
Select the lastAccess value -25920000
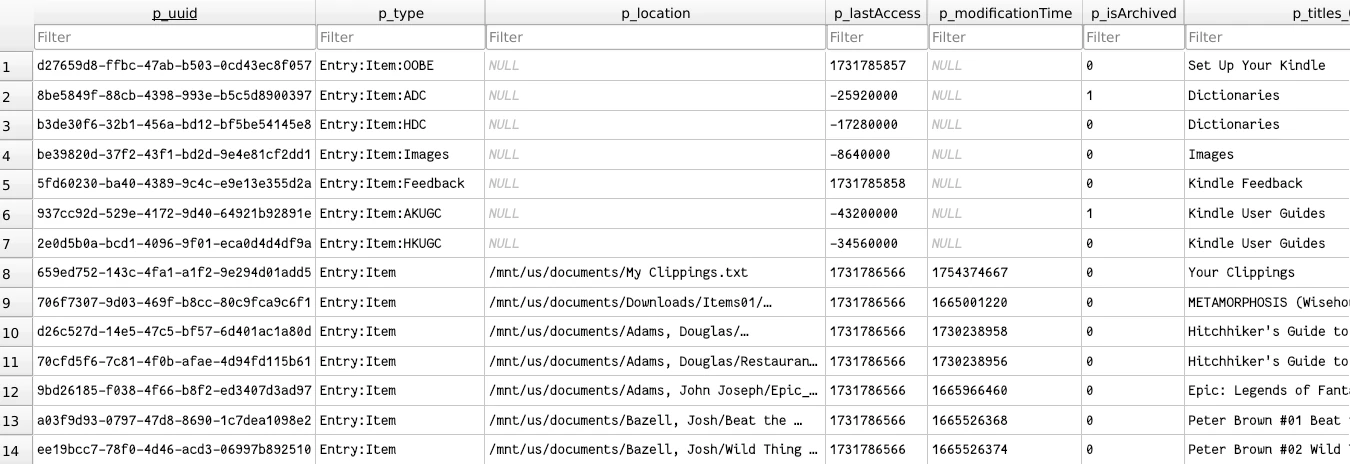pyautogui.click(x=877, y=96)
